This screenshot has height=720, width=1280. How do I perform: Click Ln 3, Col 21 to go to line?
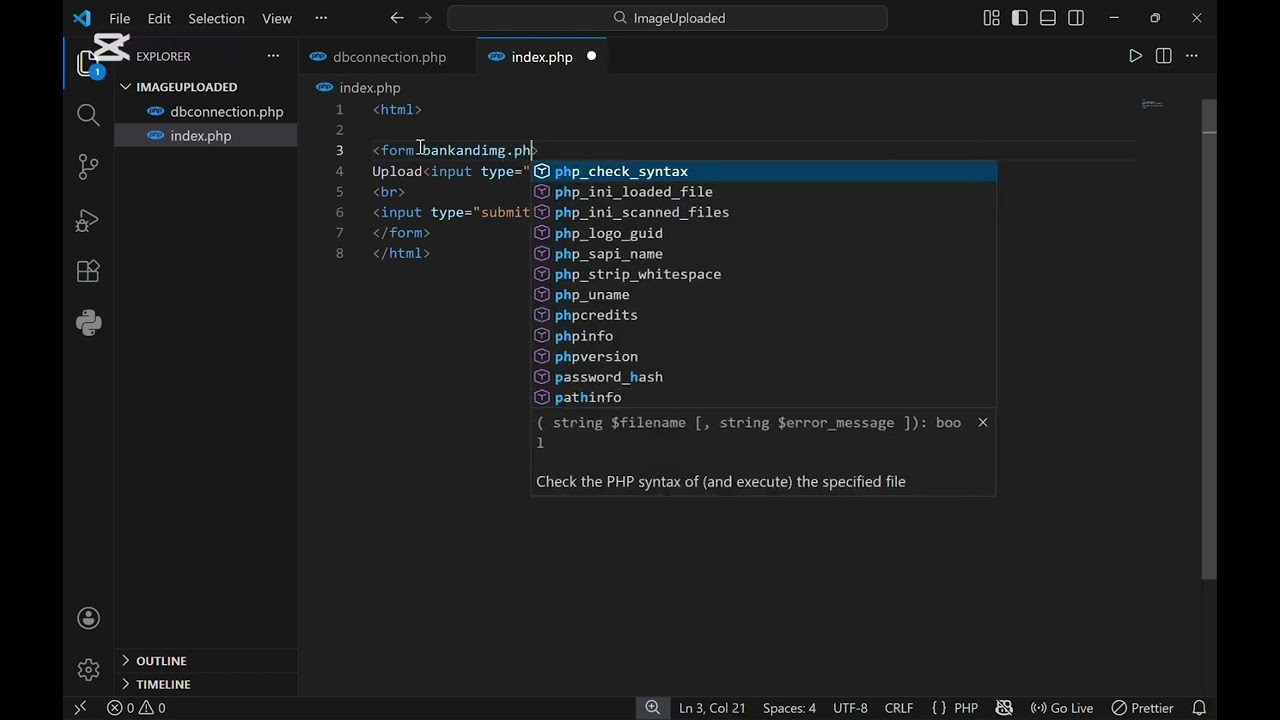(x=712, y=708)
